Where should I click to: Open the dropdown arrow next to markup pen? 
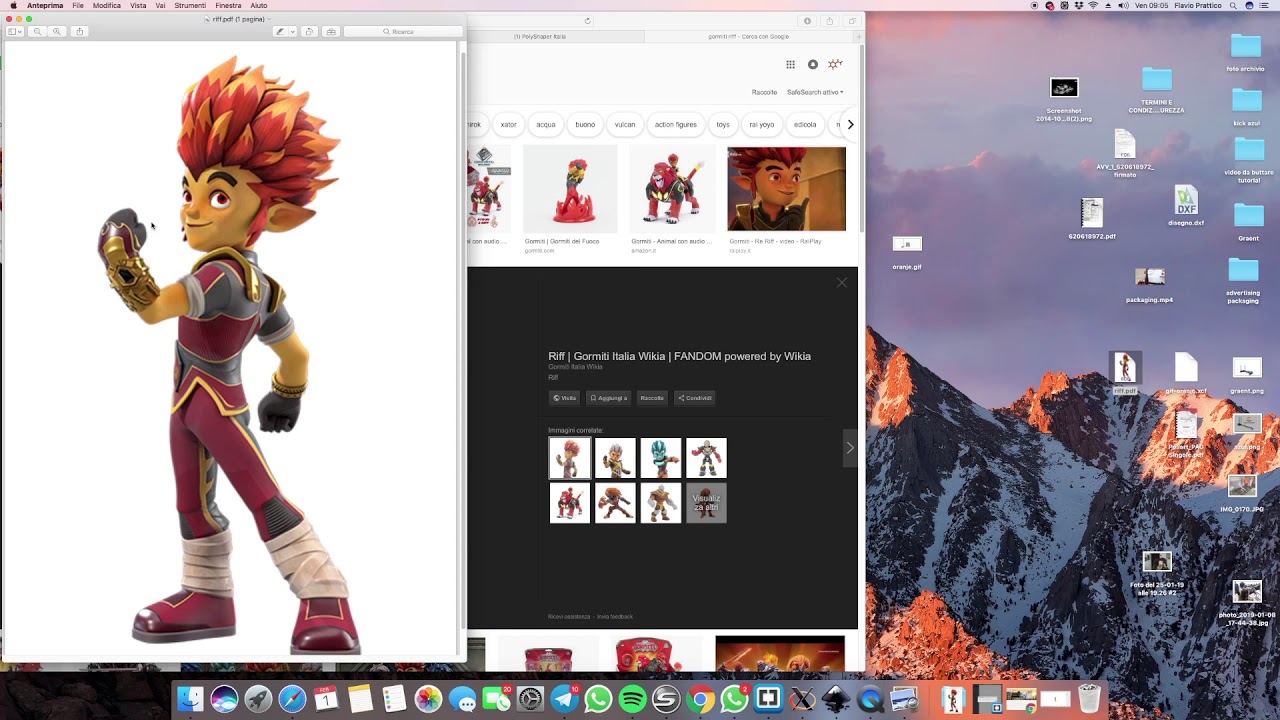pos(292,32)
